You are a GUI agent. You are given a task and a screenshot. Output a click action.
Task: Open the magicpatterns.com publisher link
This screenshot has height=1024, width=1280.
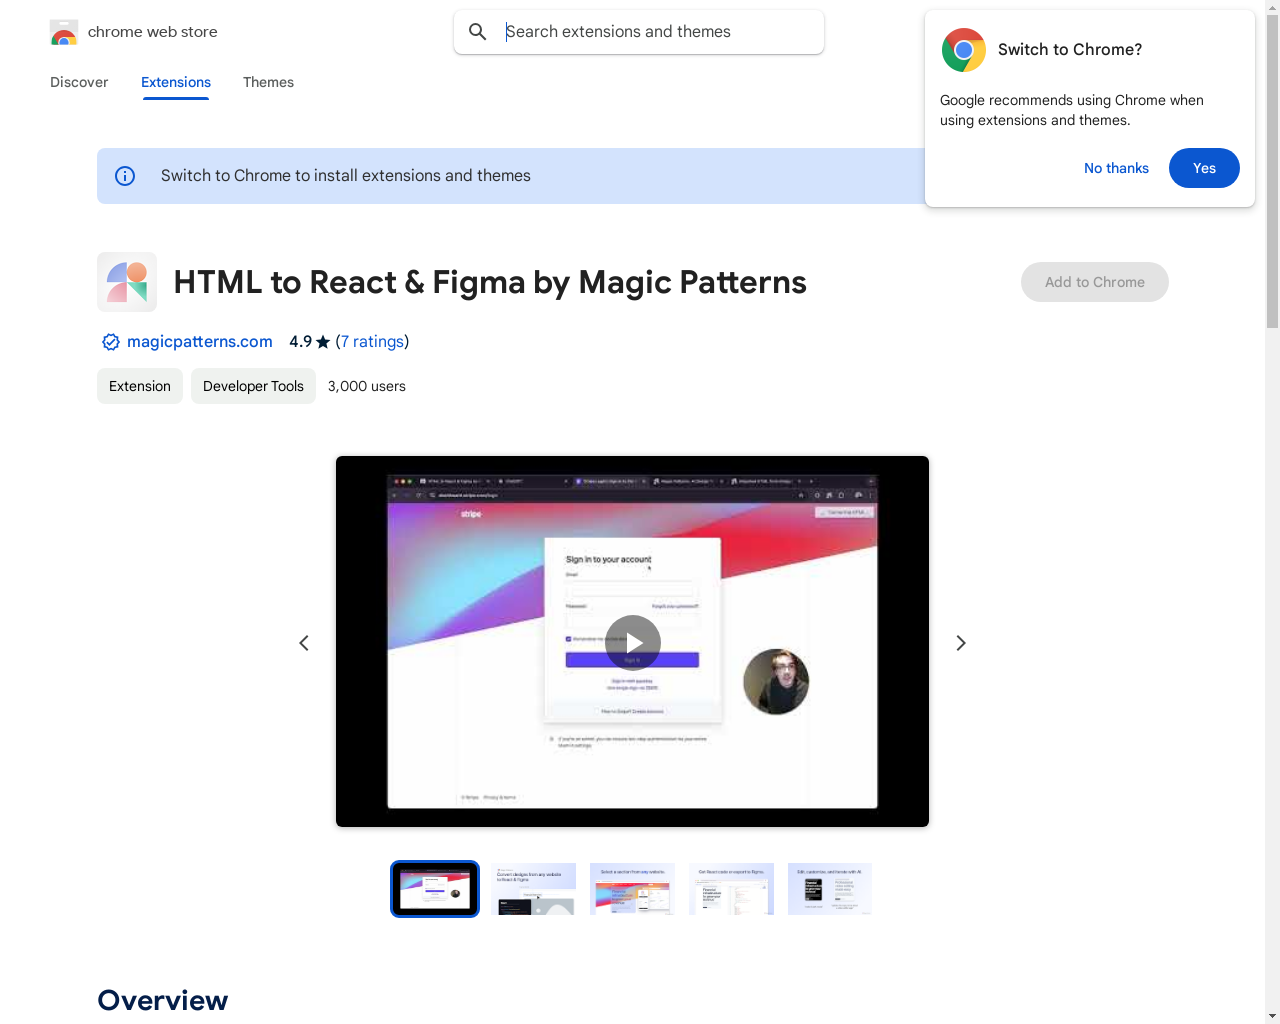[x=200, y=342]
